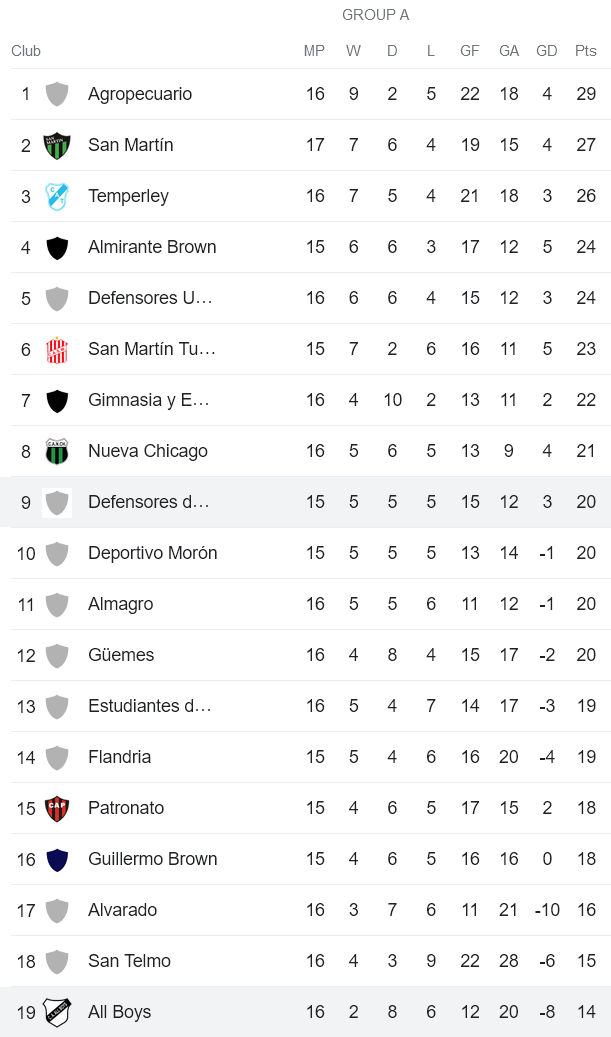Open the Agropecuario team page
The width and height of the screenshot is (611, 1037).
[138, 93]
